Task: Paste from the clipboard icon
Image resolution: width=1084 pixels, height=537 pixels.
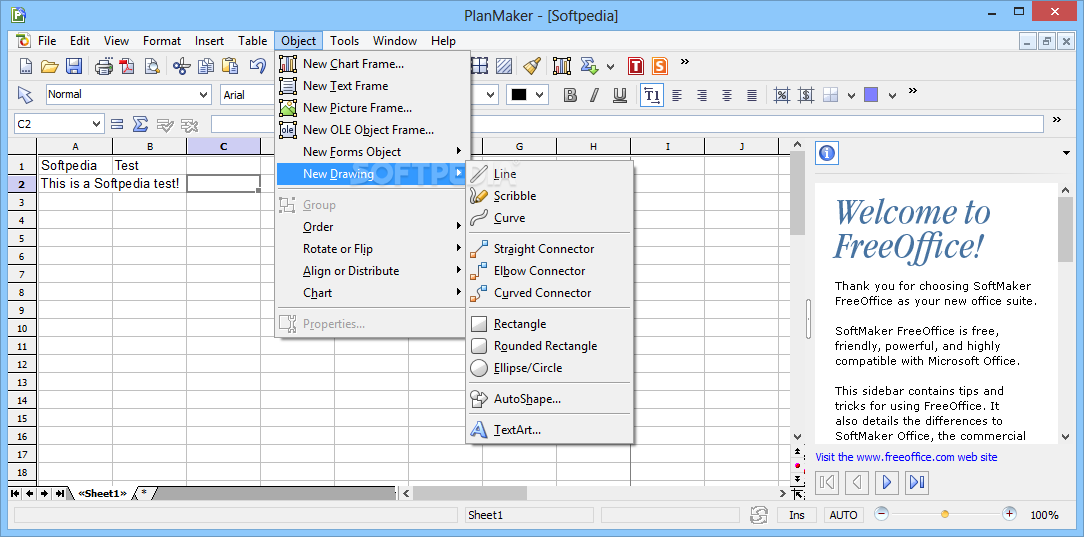Action: click(230, 66)
